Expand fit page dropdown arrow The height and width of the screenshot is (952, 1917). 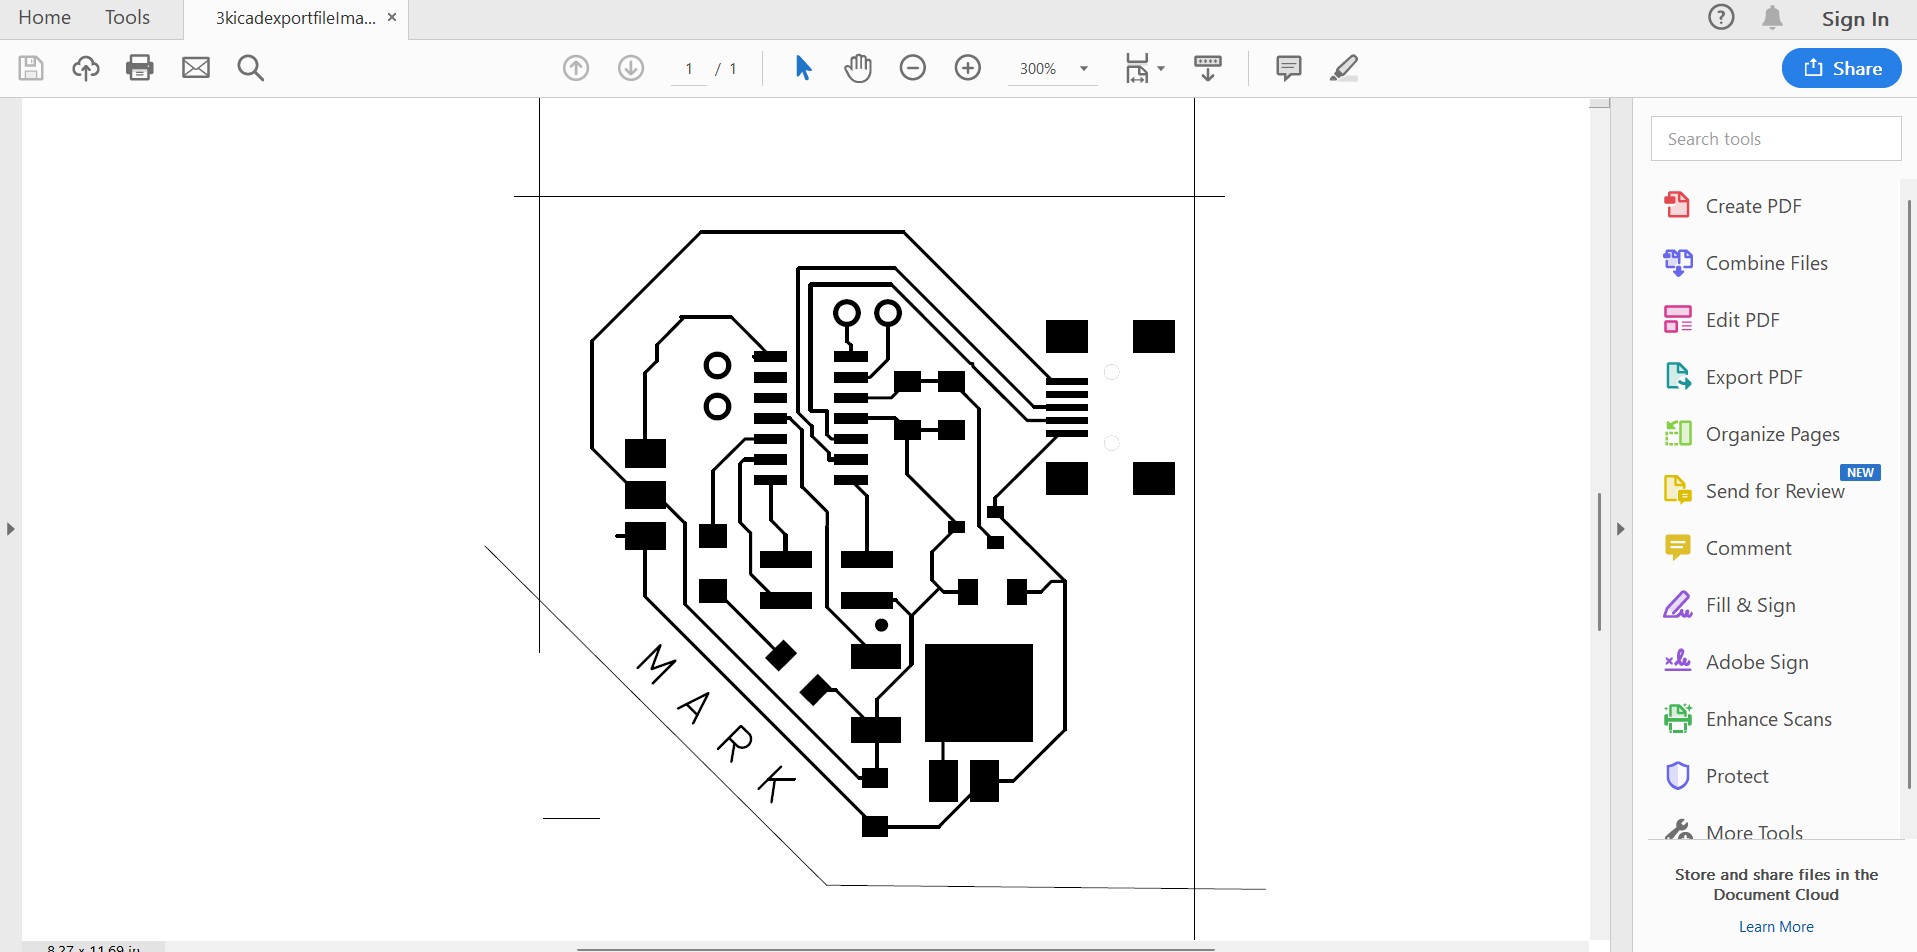[x=1161, y=68]
